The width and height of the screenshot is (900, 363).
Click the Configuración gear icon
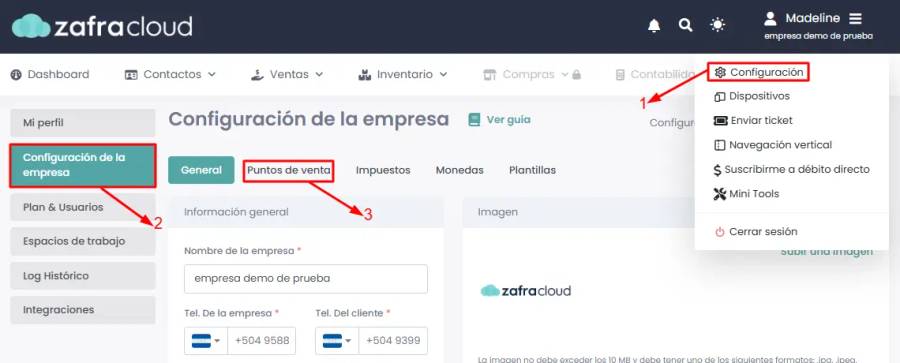click(720, 72)
